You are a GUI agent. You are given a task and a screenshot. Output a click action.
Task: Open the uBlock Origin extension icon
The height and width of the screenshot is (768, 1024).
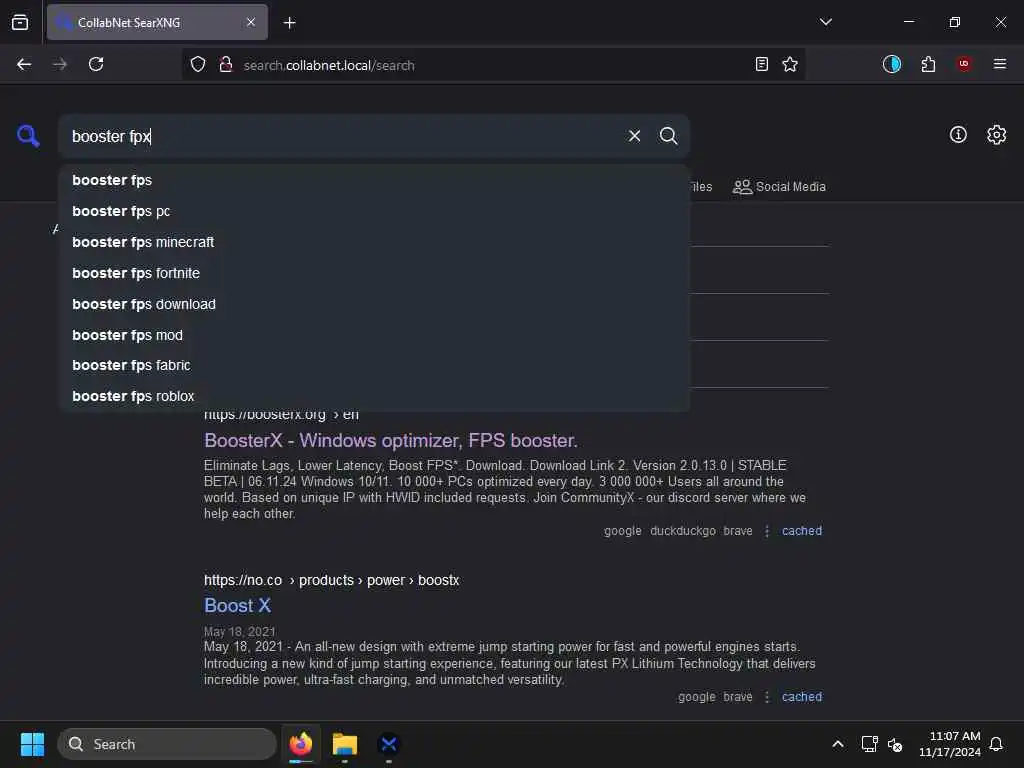(x=964, y=64)
